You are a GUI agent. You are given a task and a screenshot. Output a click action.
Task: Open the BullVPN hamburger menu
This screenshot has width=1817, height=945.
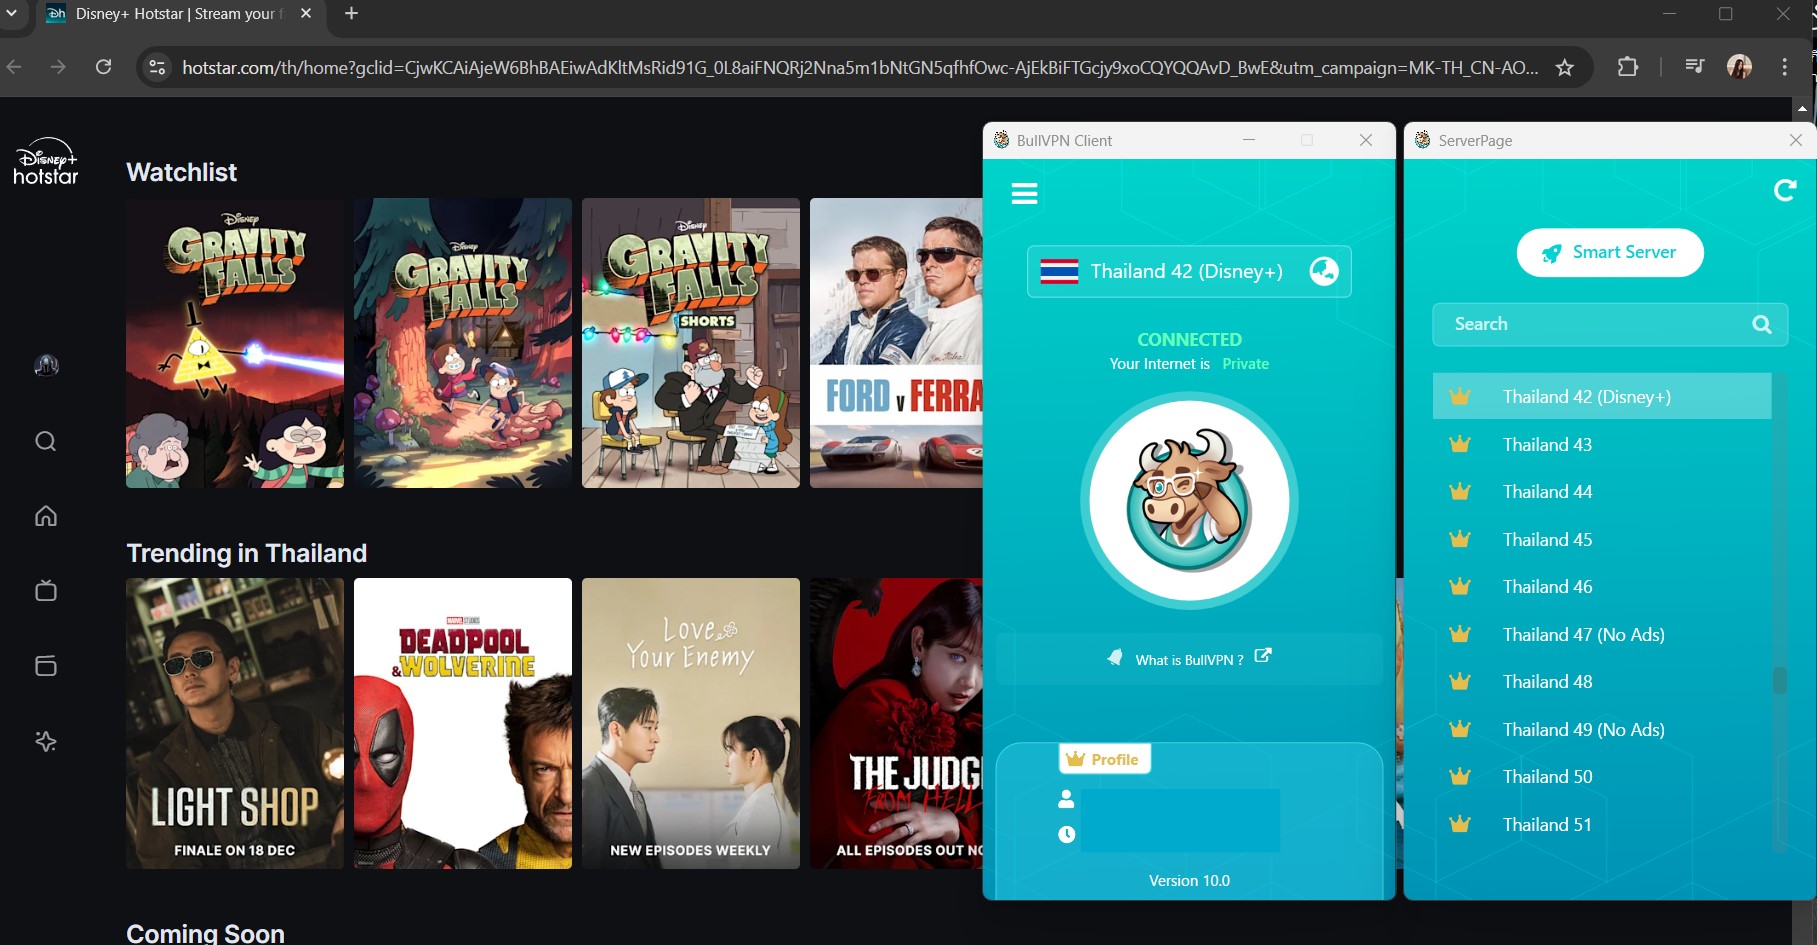[x=1024, y=193]
